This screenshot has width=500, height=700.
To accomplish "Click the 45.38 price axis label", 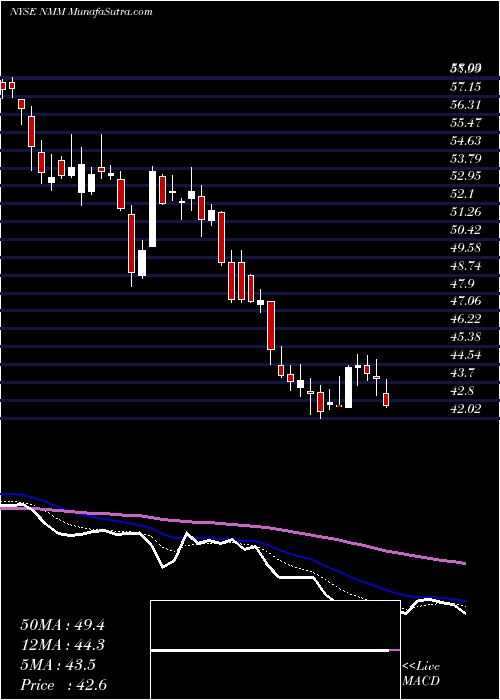I will [465, 337].
